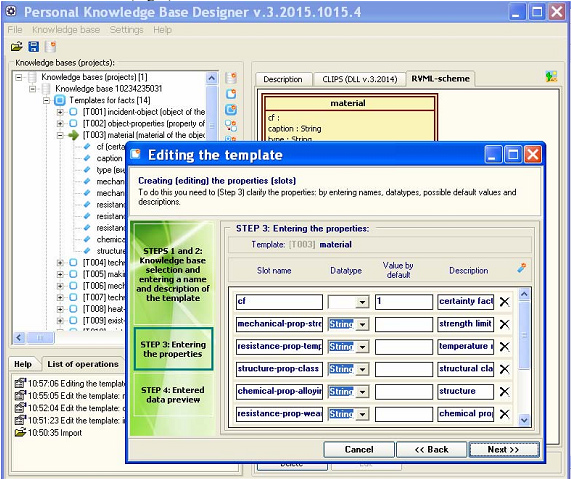
Task: Open the File menu
Action: point(15,30)
